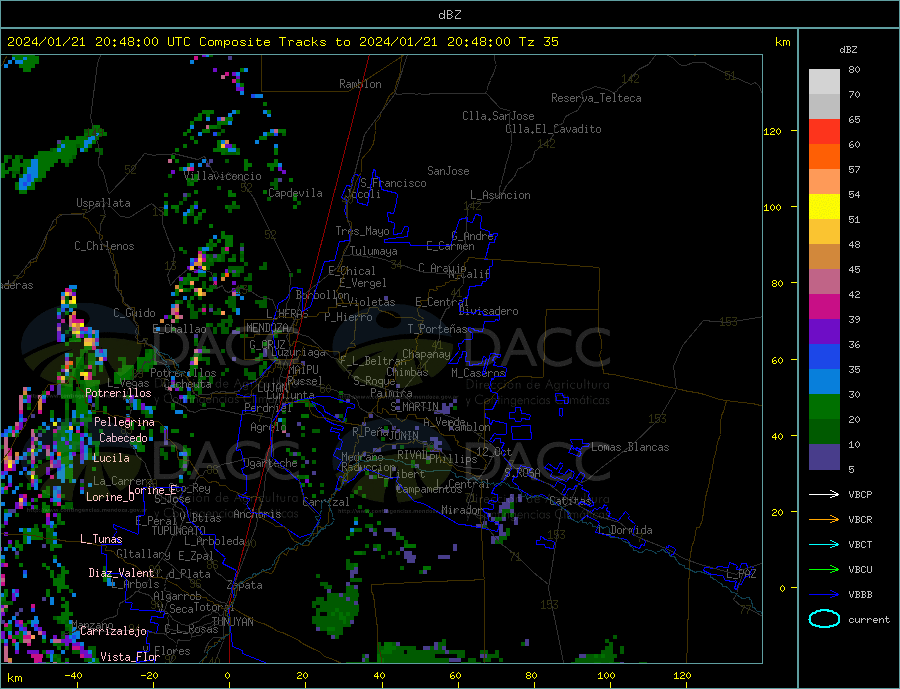
Task: Click the orange VBCR arrow in legend
Action: (x=824, y=520)
